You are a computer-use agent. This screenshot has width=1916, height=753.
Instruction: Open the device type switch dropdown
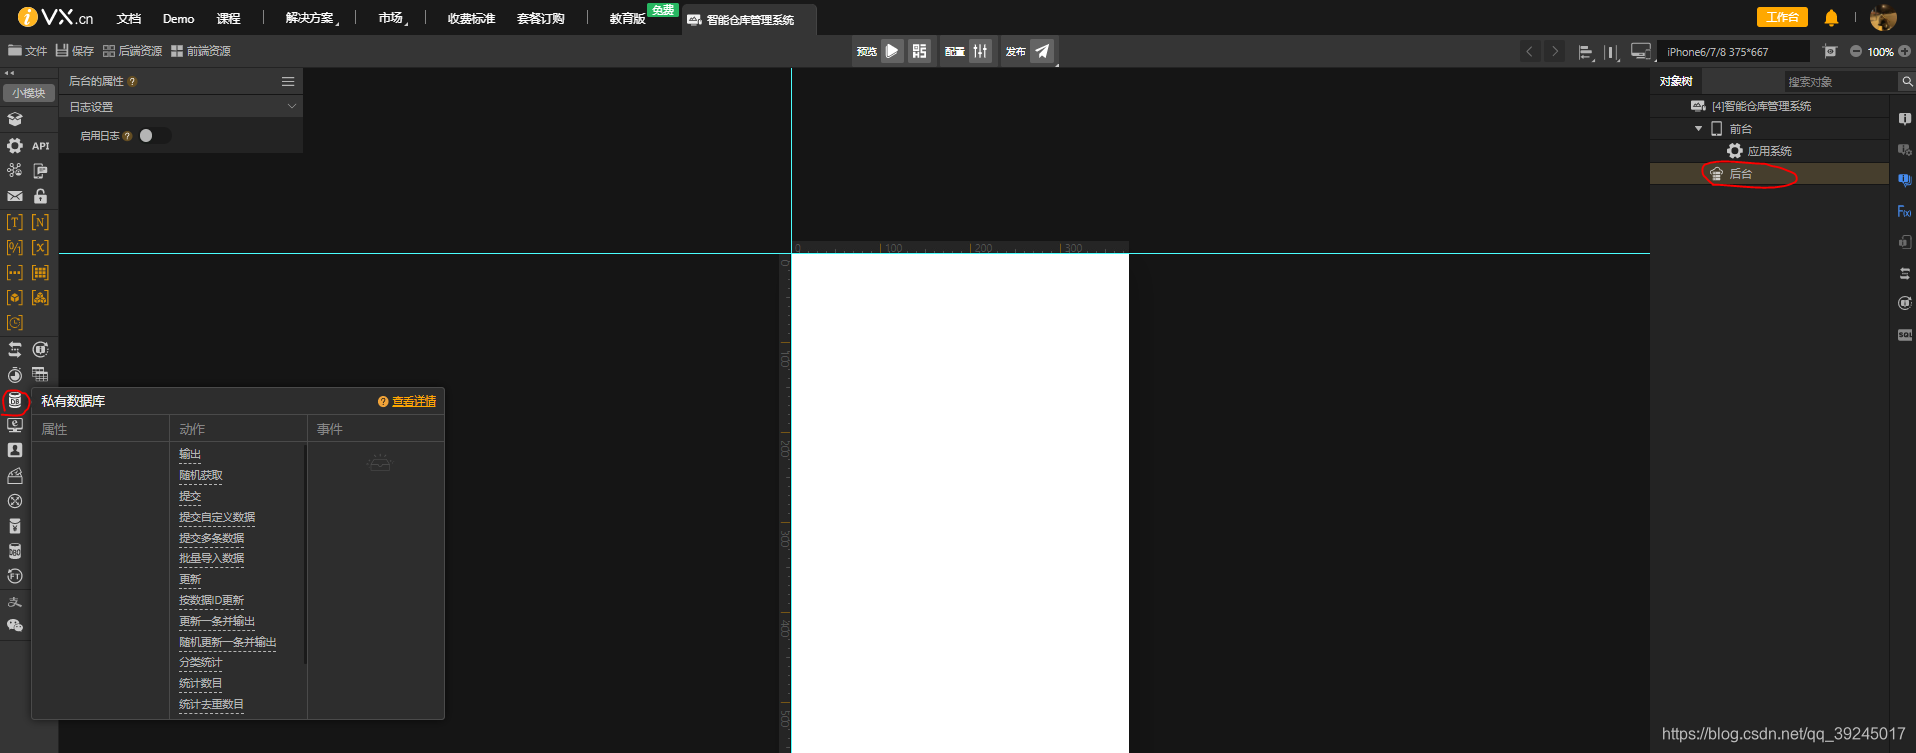[x=1641, y=52]
